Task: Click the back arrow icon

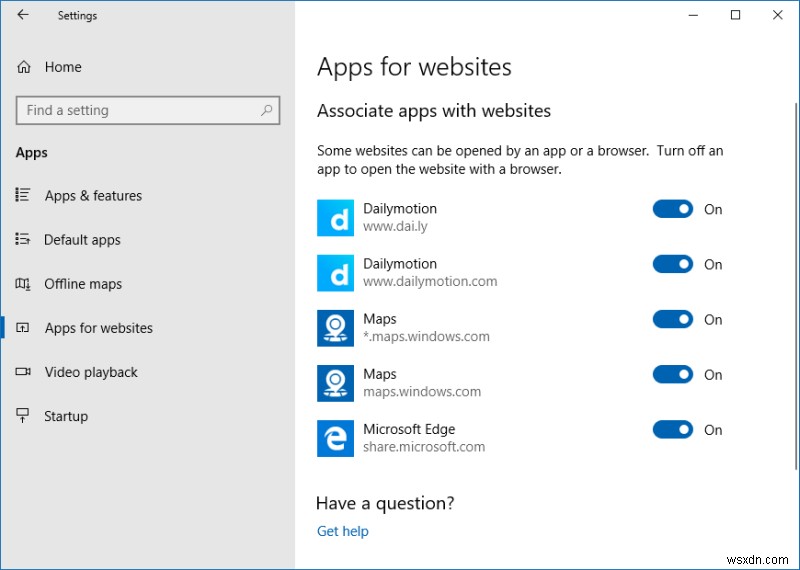Action: pos(23,15)
